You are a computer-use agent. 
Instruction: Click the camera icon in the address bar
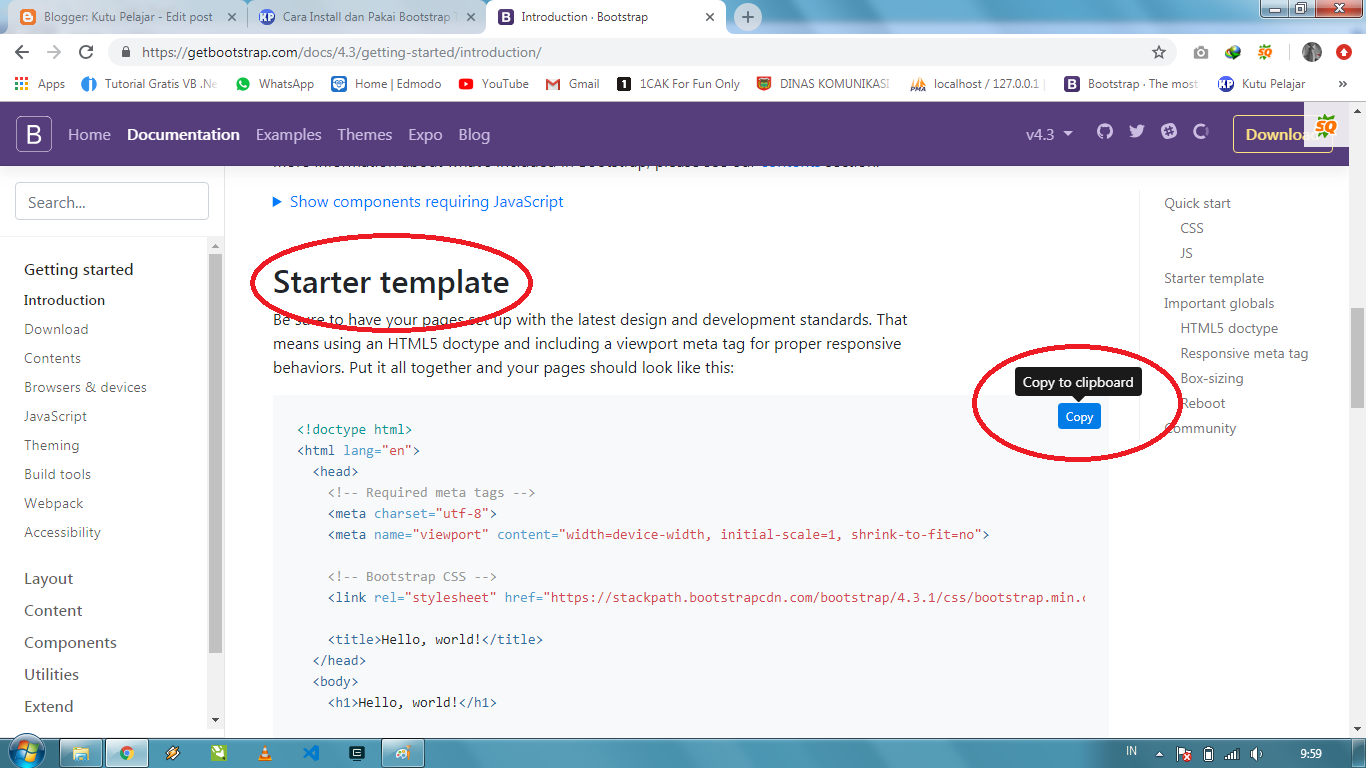point(1201,52)
